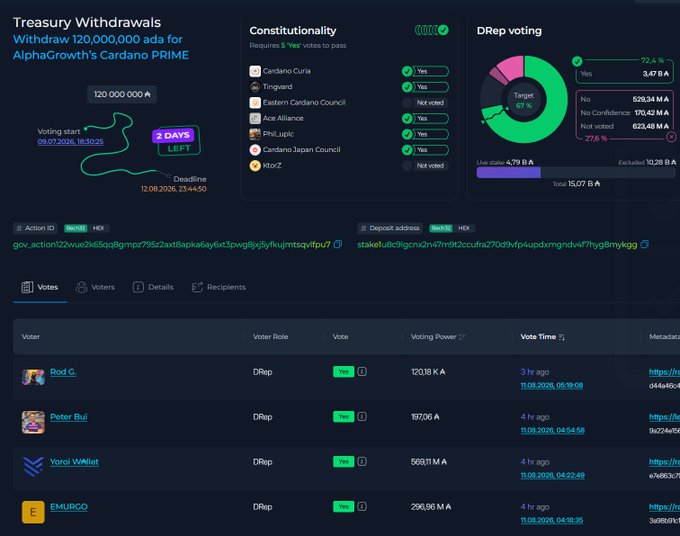This screenshot has width=680, height=536.
Task: Open Peter Bui's vote timestamp link
Action: pyautogui.click(x=552, y=431)
